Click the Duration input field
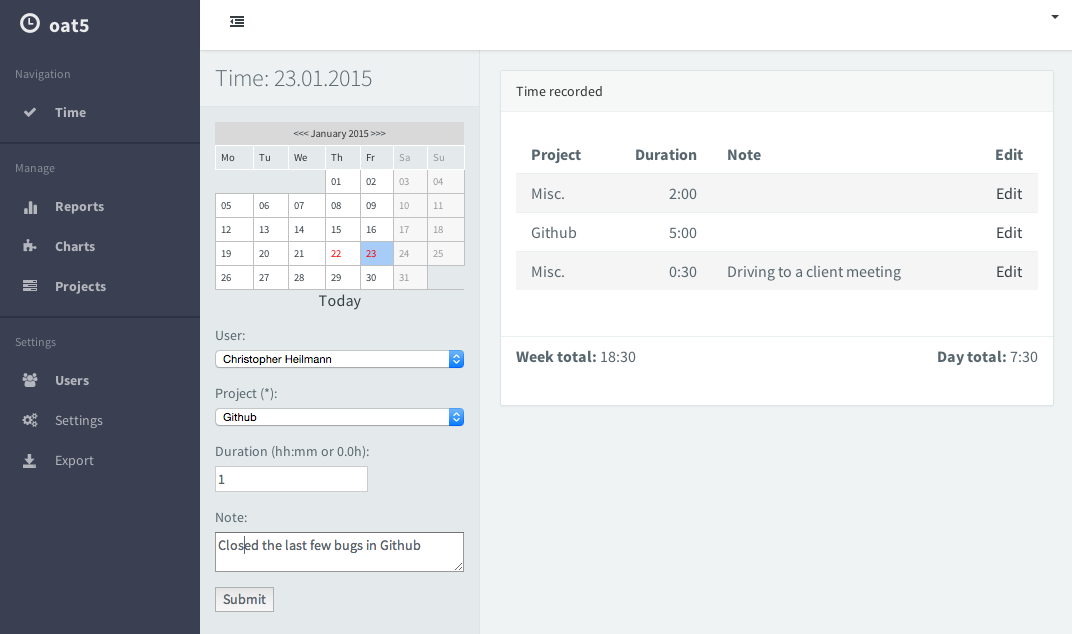Image resolution: width=1072 pixels, height=634 pixels. (x=291, y=479)
